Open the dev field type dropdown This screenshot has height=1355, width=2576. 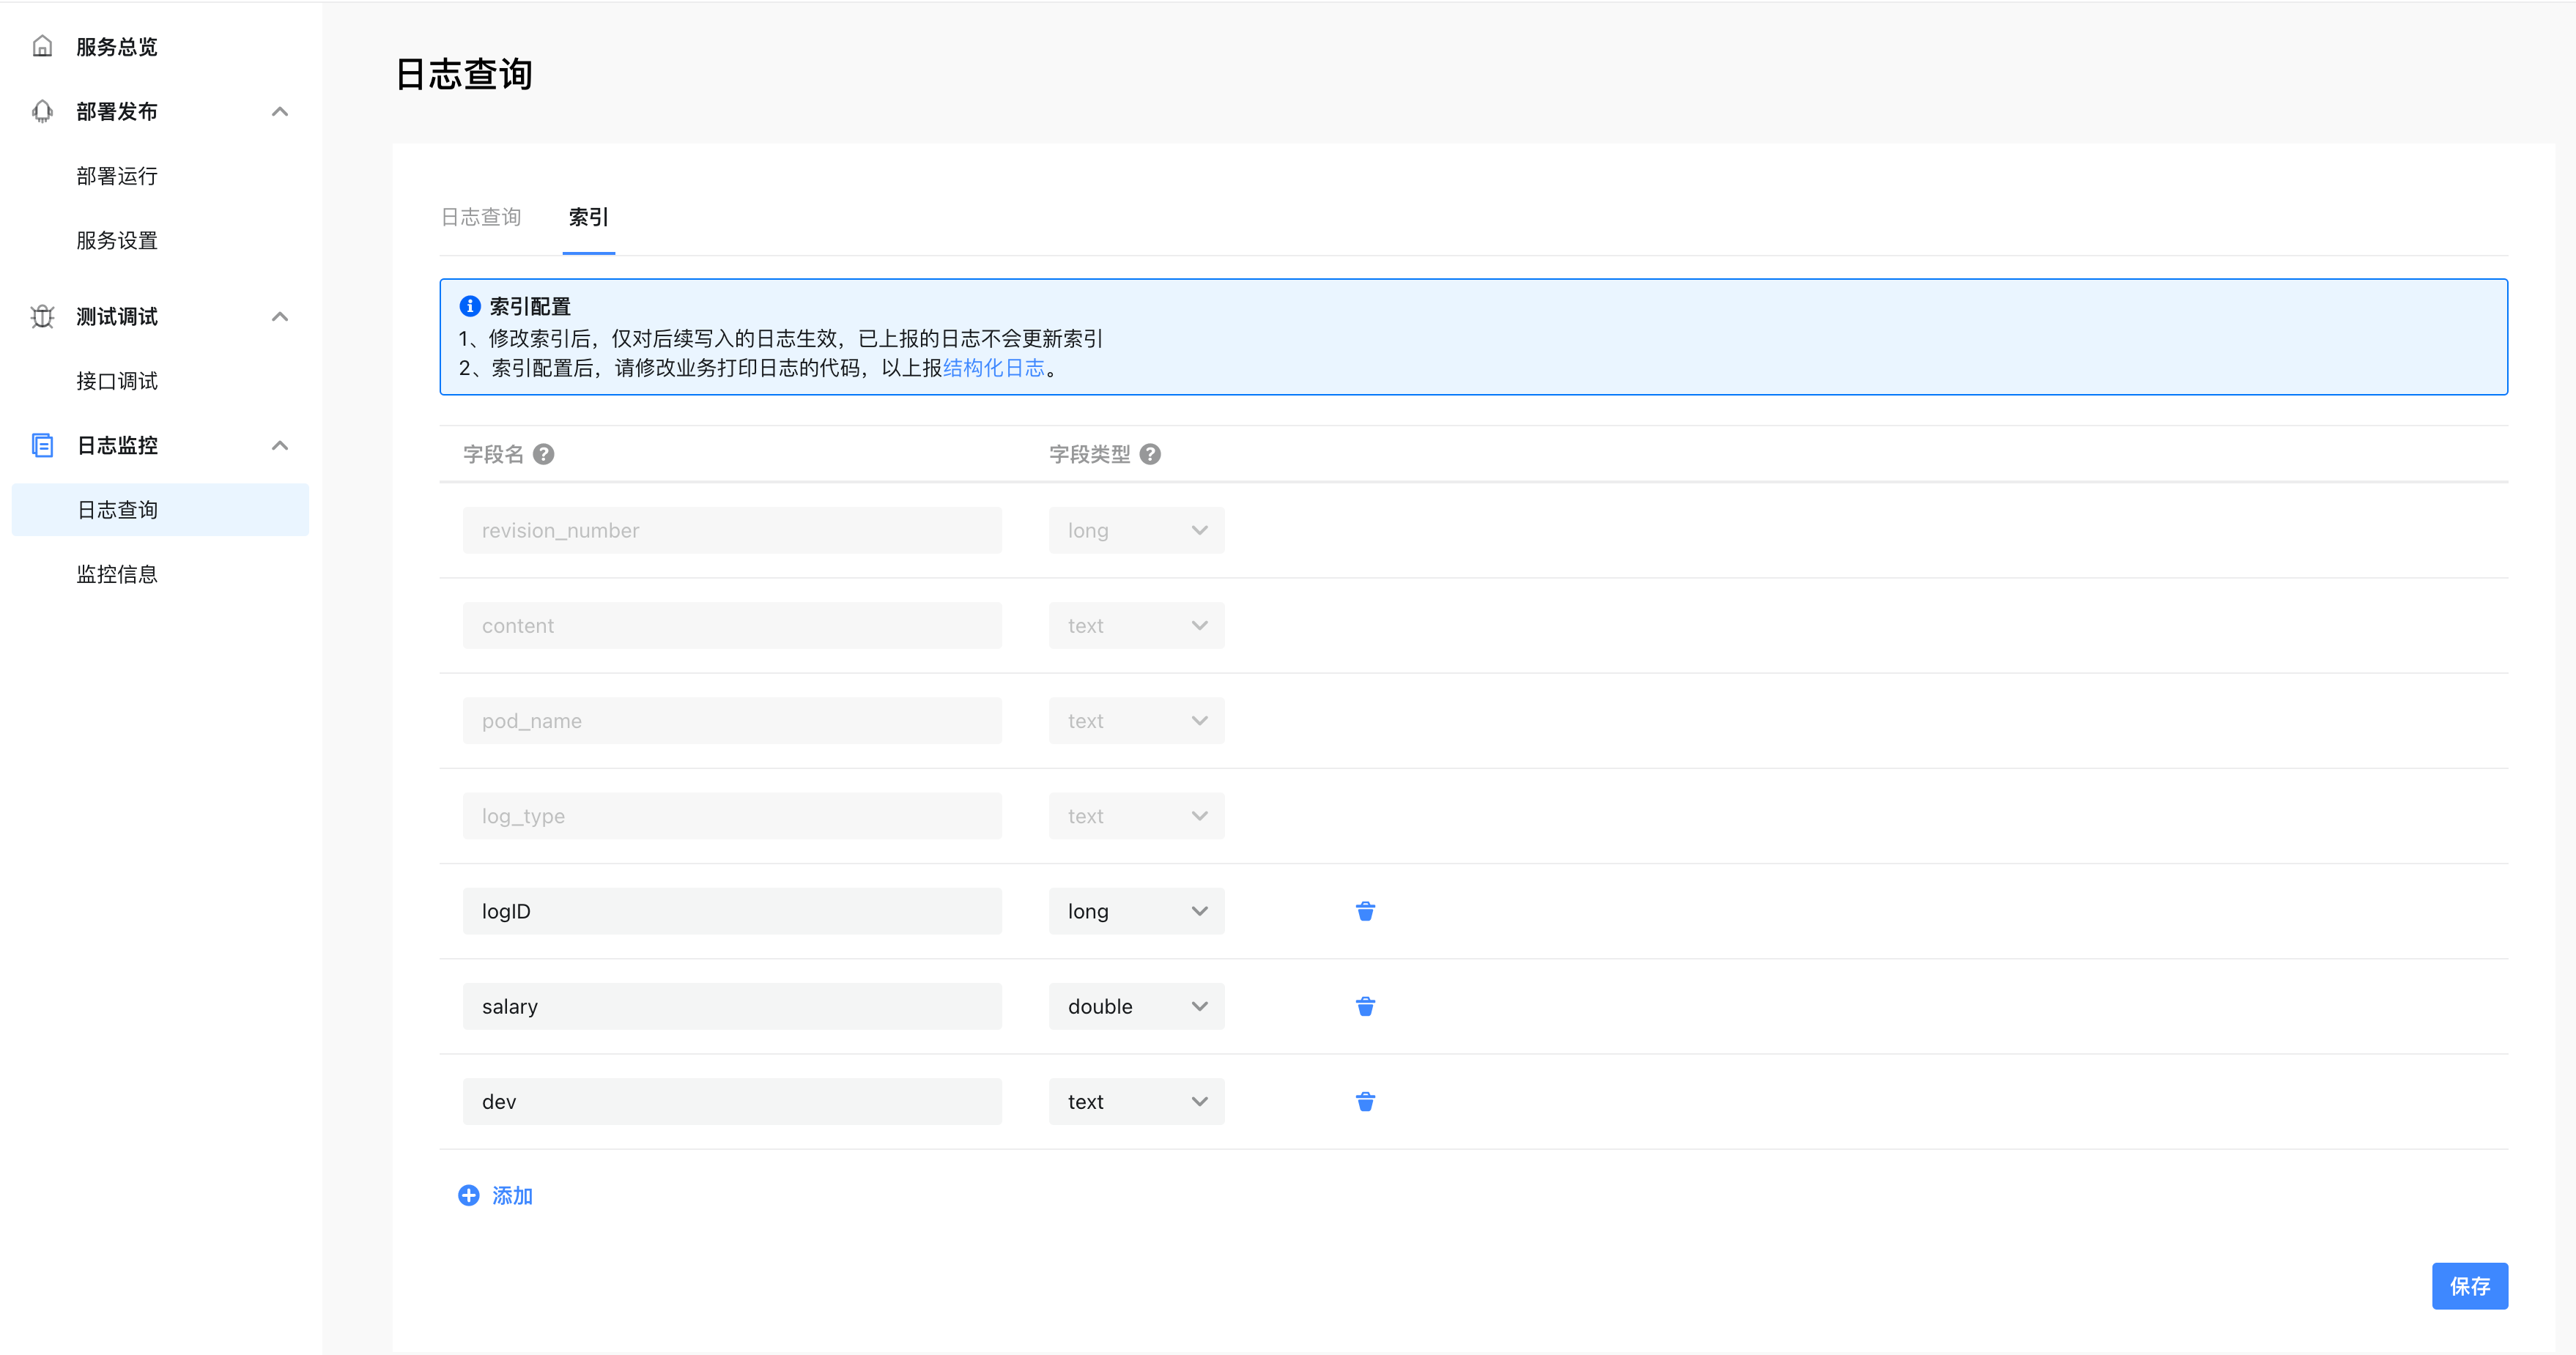[1136, 1101]
